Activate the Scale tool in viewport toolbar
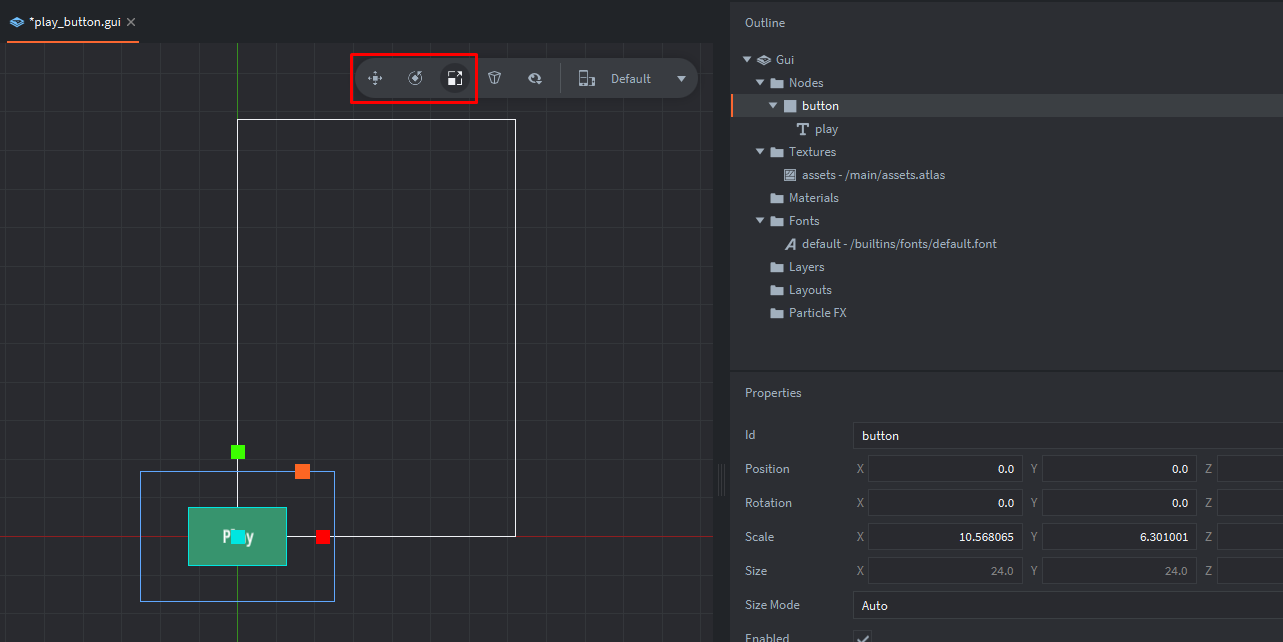Screen dimensions: 1283x642 point(455,78)
